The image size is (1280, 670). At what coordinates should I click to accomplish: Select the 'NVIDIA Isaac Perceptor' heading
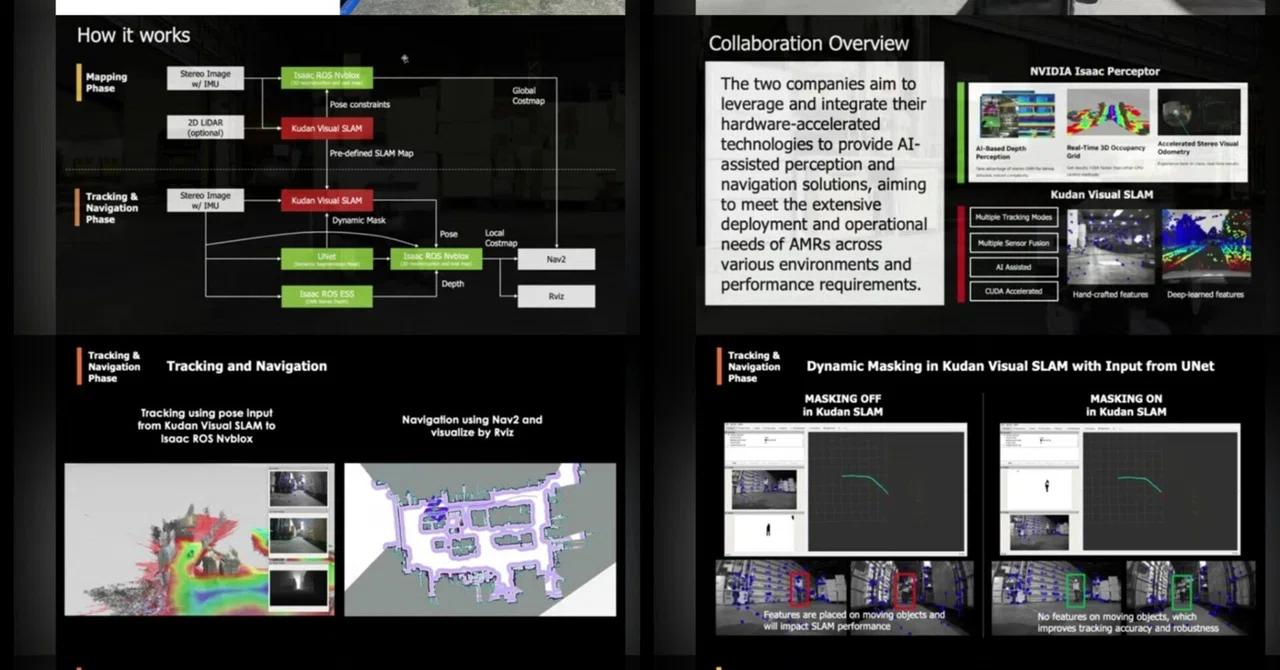tap(1095, 72)
